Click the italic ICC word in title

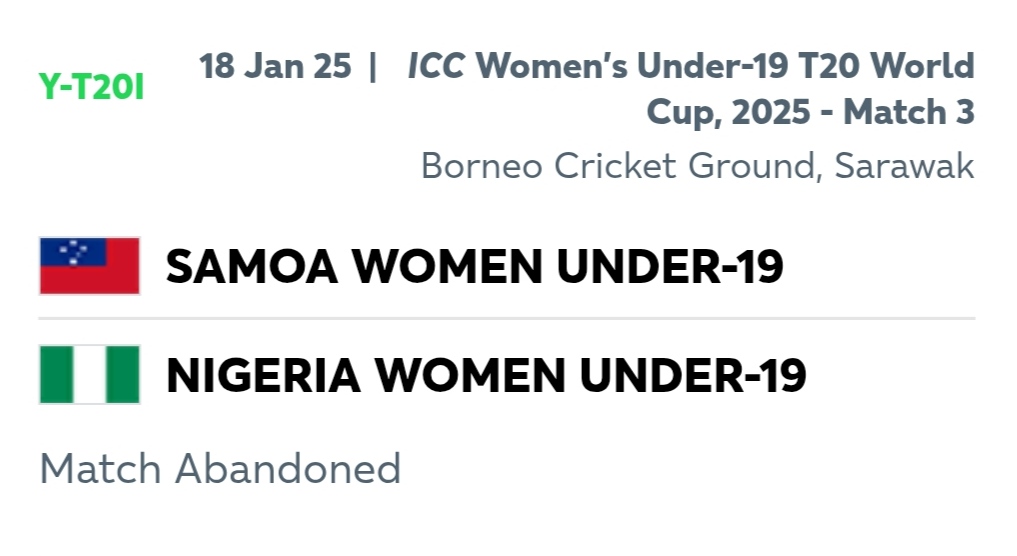(x=436, y=66)
